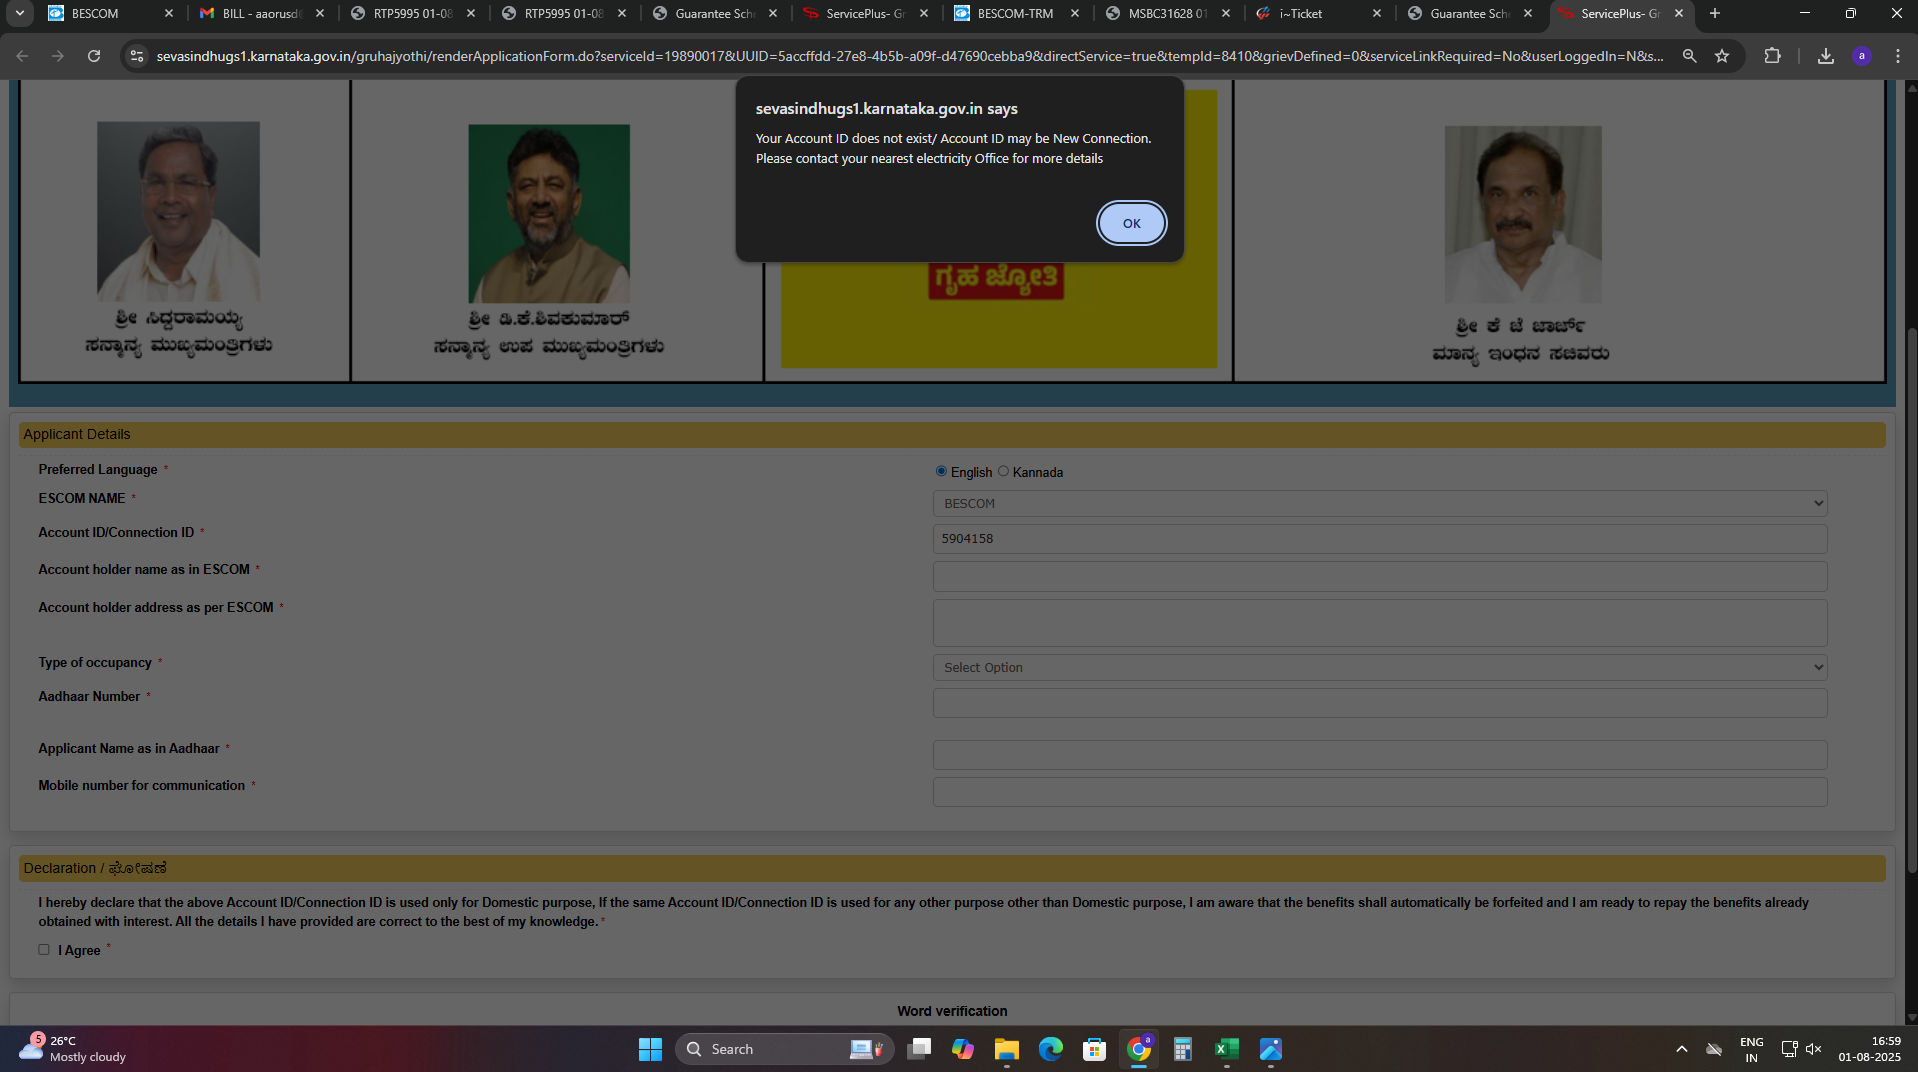The height and width of the screenshot is (1072, 1918).
Task: Select Kannada as preferred language
Action: coord(1003,471)
